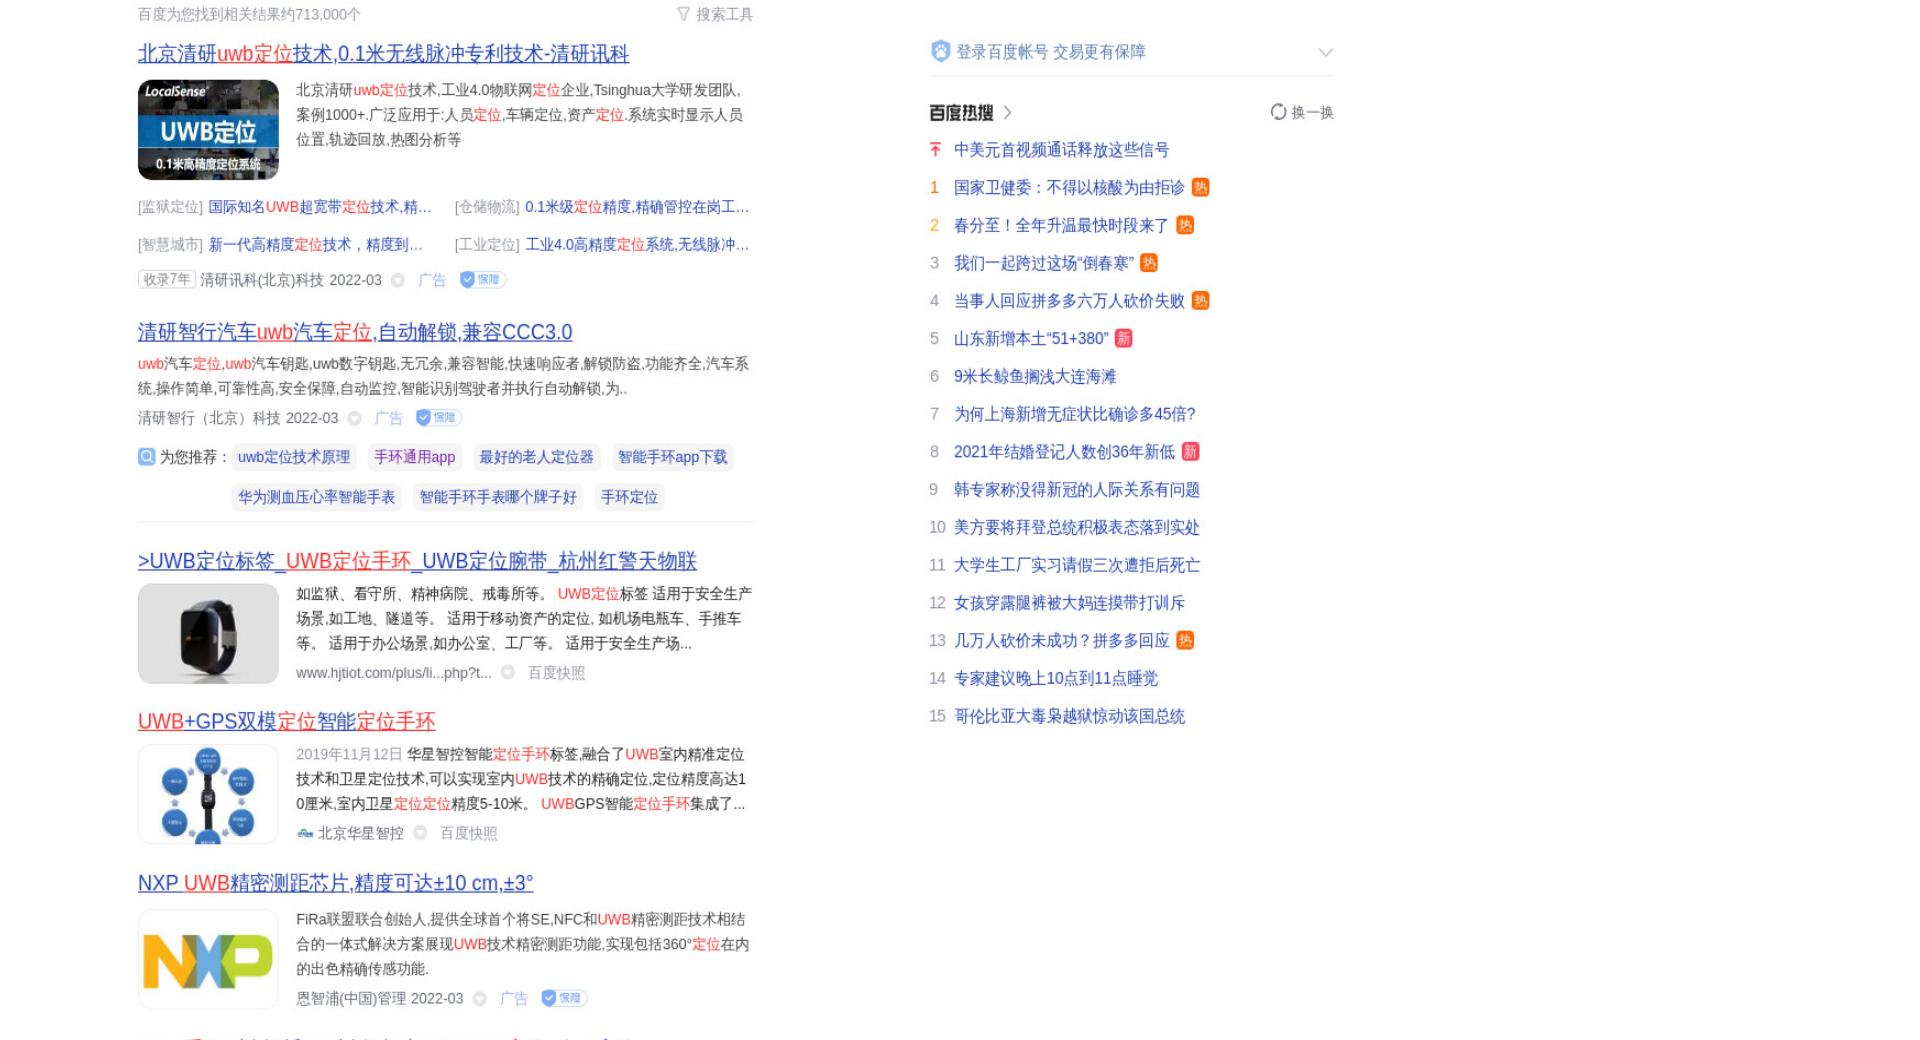
Task: Open hot search 哥伦比亚大毒枭越狱惊动该国总统
Action: [x=1069, y=716]
